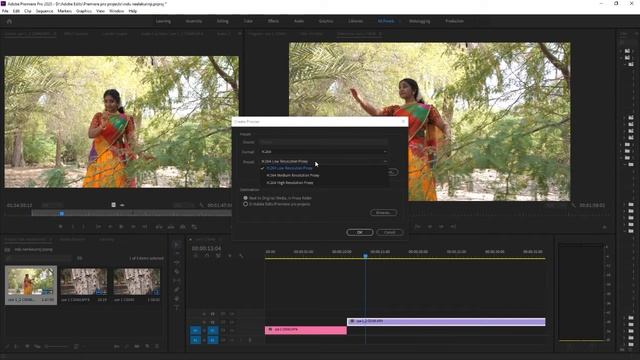Viewport: 640px width, 360px height.
Task: Click the Project panel search field
Action: point(39,258)
